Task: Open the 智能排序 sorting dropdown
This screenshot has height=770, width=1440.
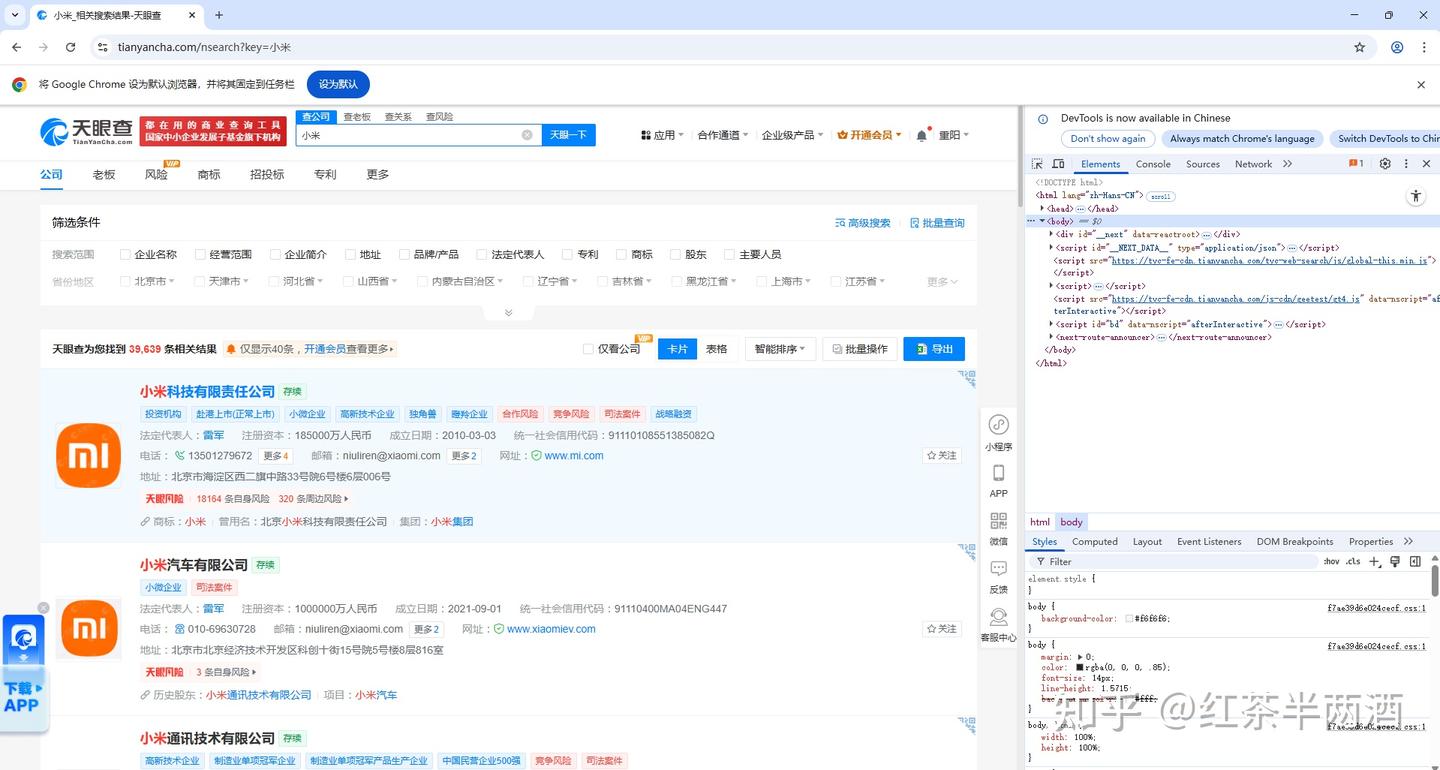Action: 779,349
